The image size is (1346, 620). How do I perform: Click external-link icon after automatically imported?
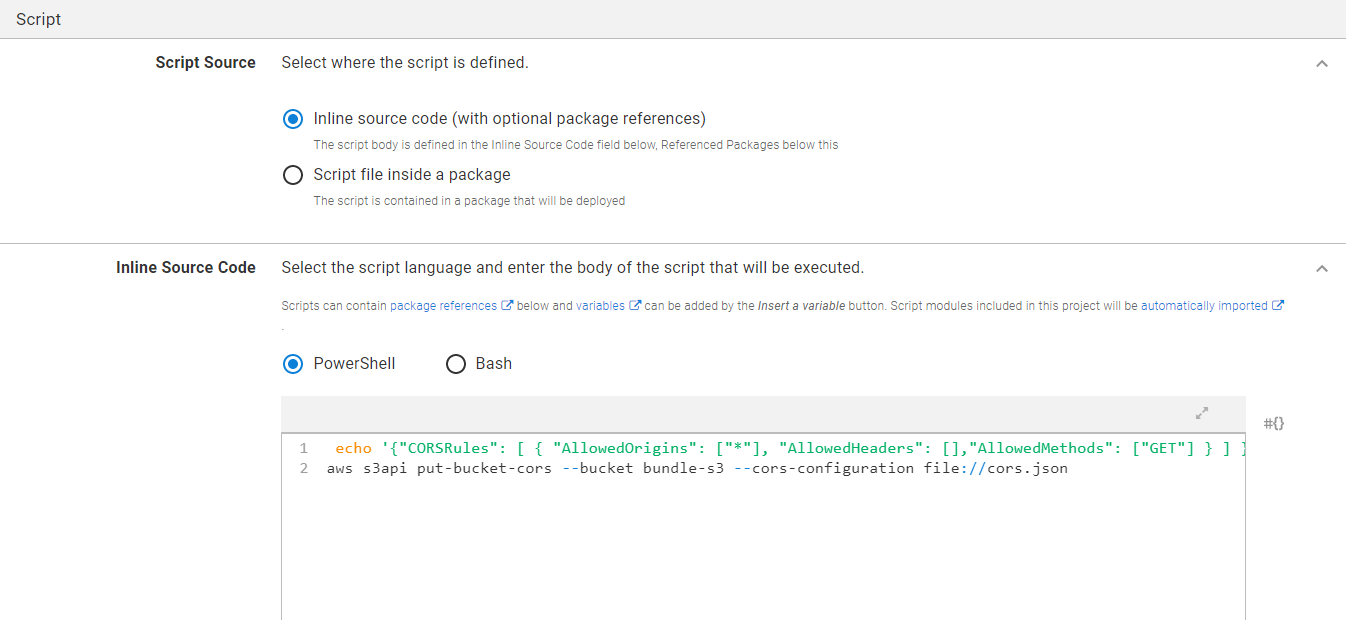coord(1277,306)
